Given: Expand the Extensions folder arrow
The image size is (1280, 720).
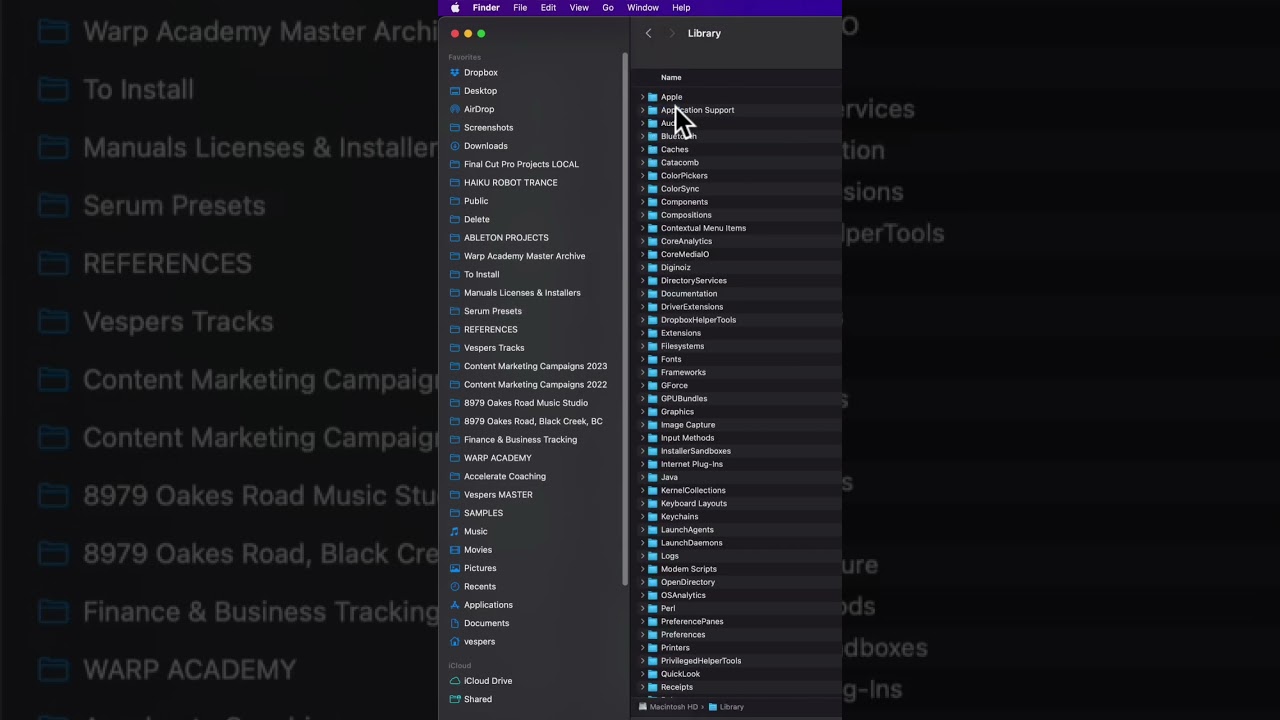Looking at the screenshot, I should coord(642,333).
